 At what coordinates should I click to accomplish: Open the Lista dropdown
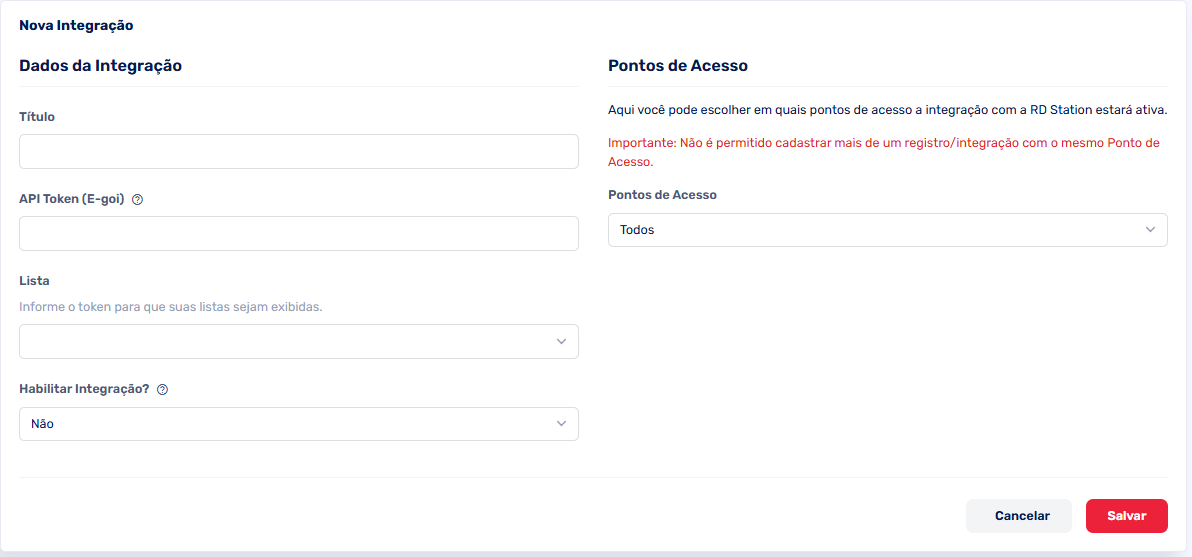(298, 342)
